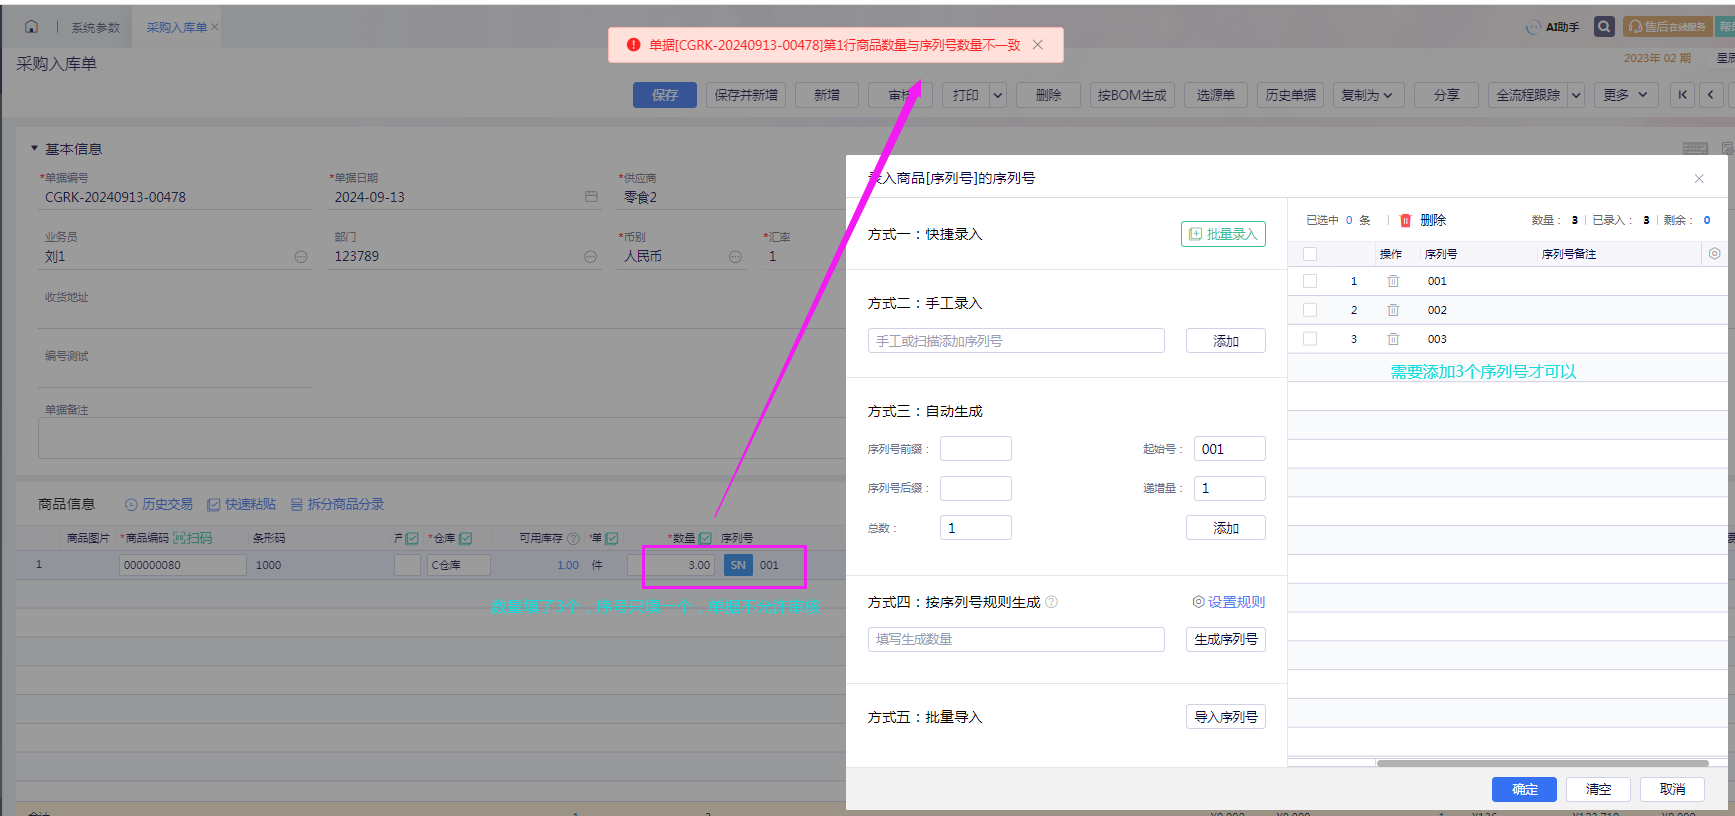This screenshot has width=1735, height=816.
Task: Click 确定 to confirm serial numbers
Action: tap(1525, 789)
